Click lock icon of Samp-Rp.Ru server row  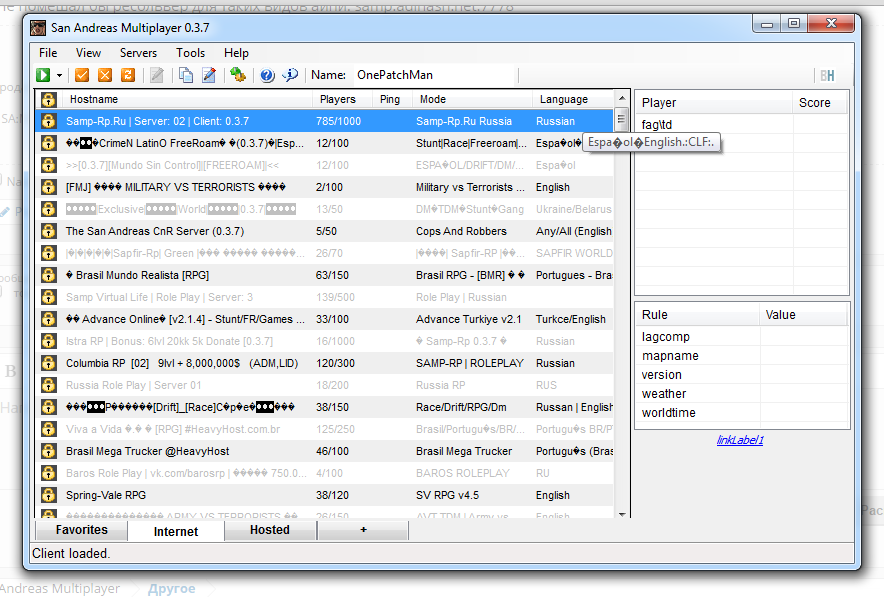point(48,121)
